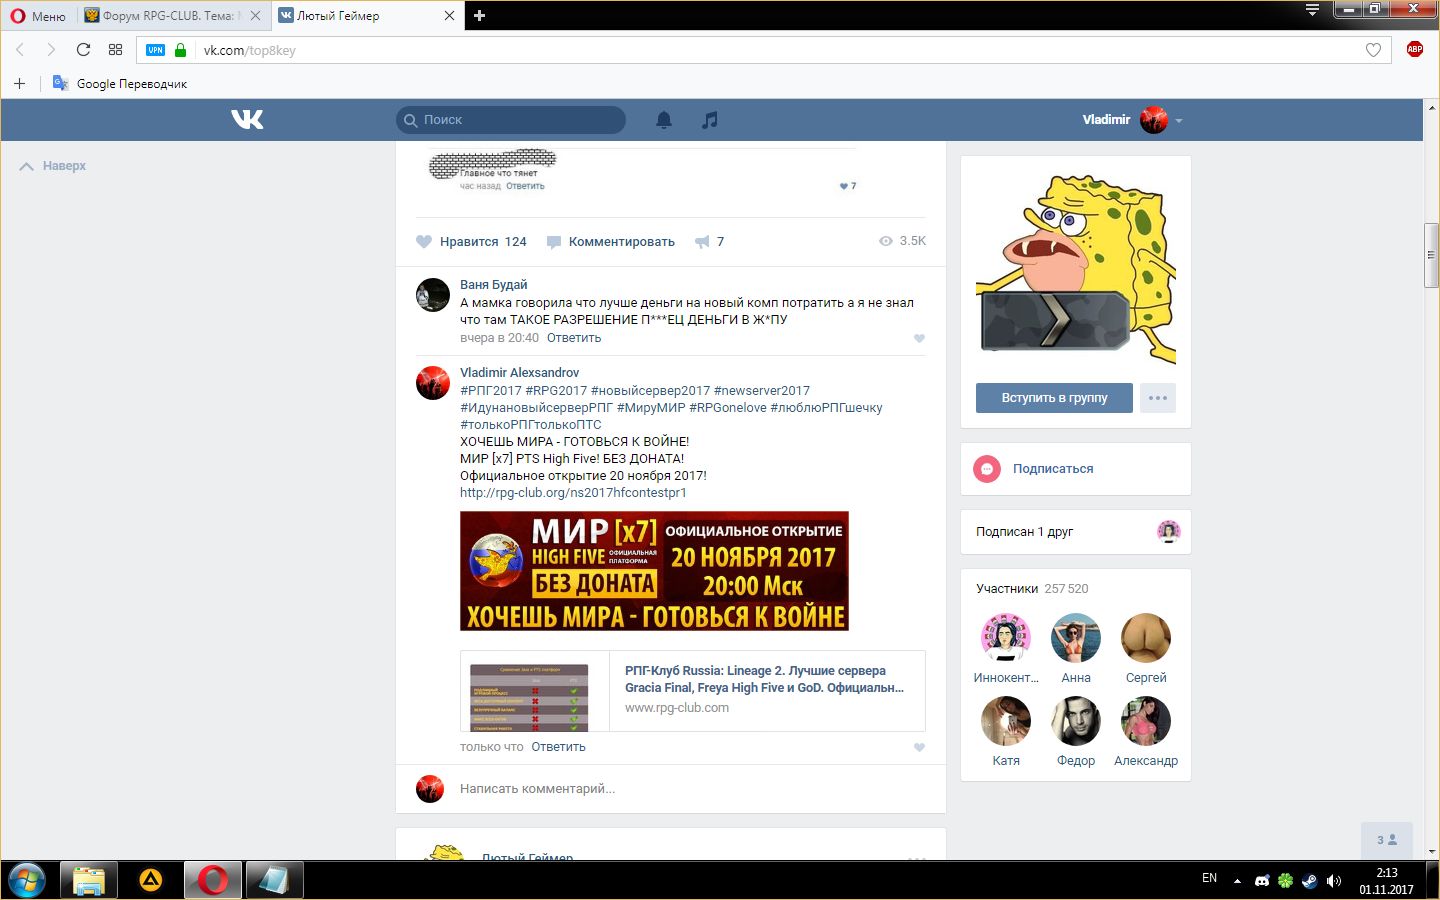This screenshot has width=1440, height=900.
Task: Open Ваня Будай profile name
Action: click(493, 285)
